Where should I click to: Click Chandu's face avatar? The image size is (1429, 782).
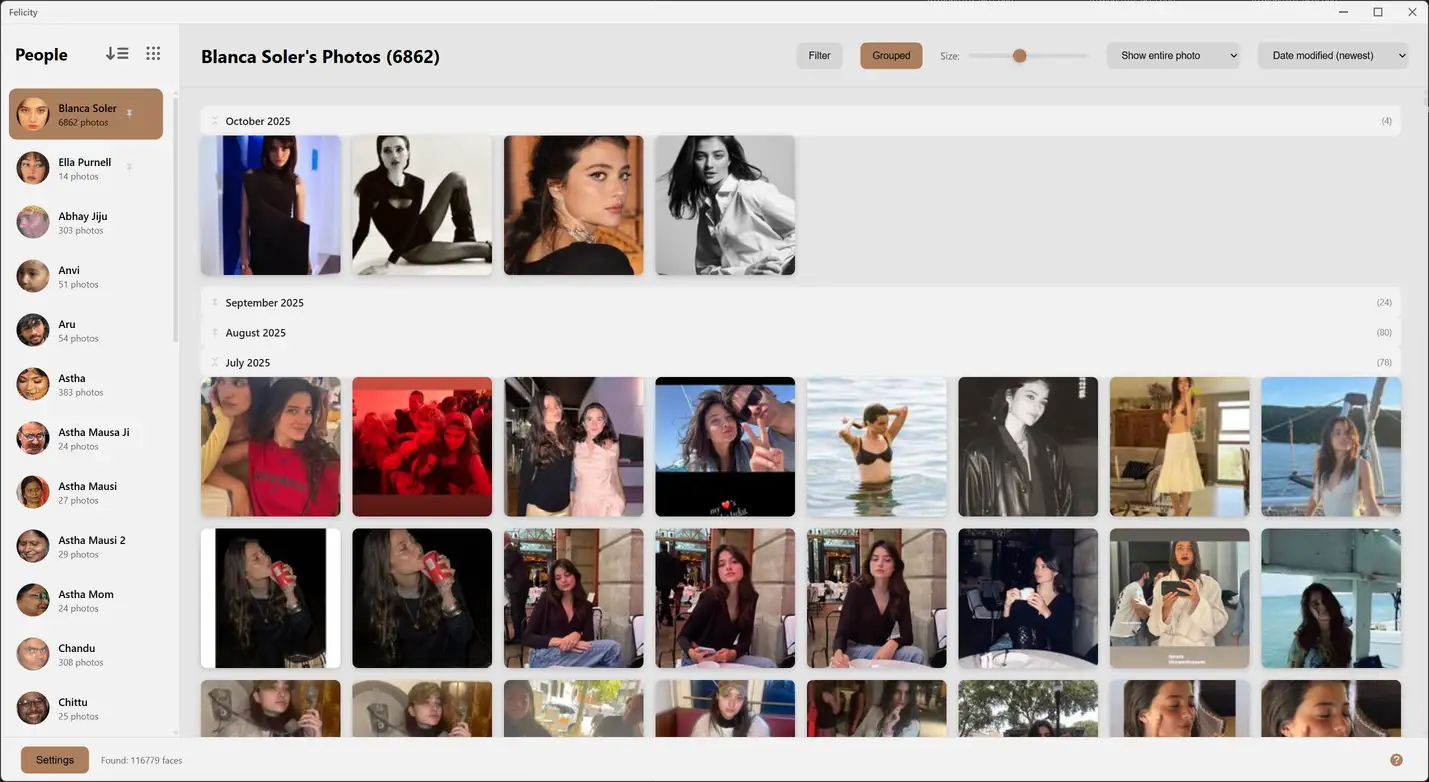point(33,654)
